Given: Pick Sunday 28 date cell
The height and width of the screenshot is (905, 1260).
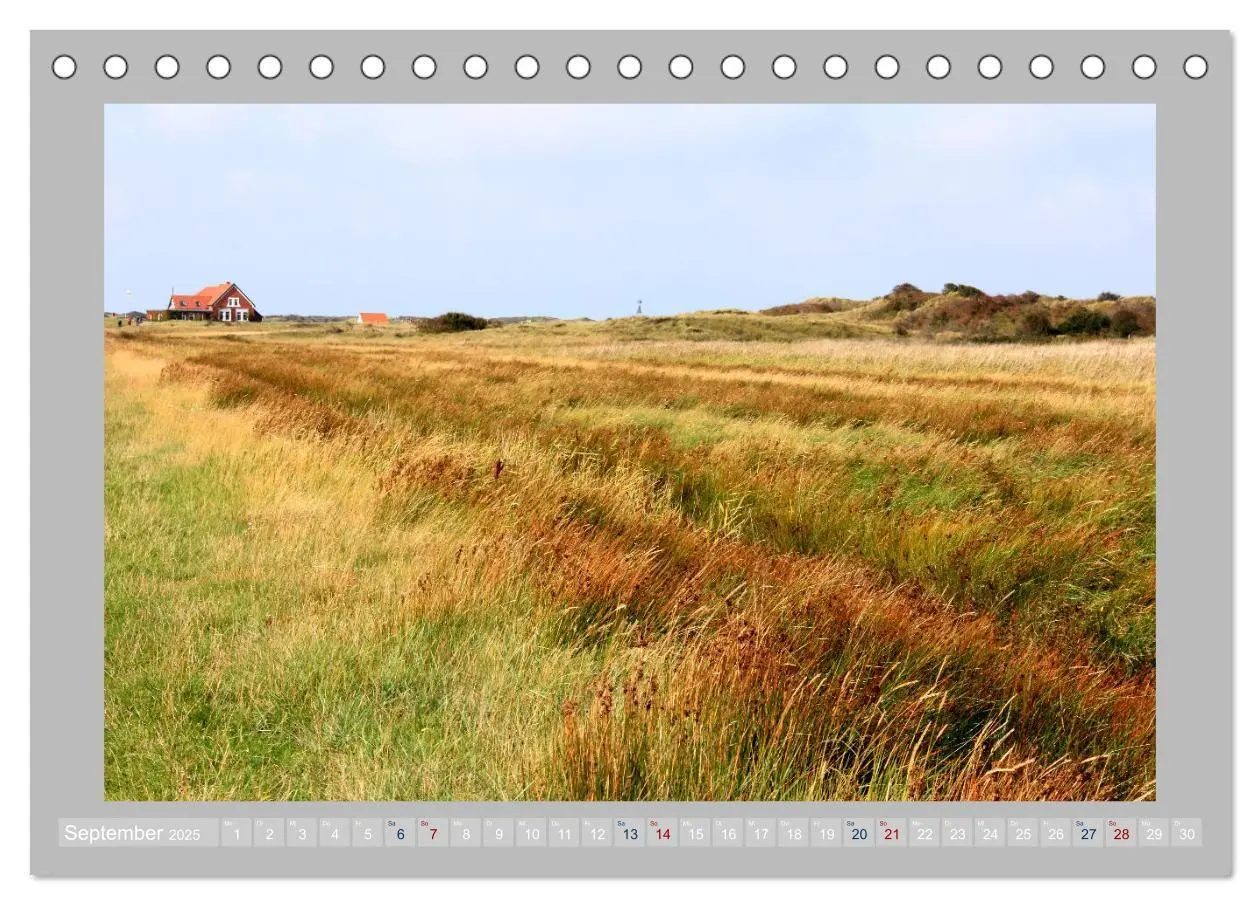Looking at the screenshot, I should point(1121,833).
